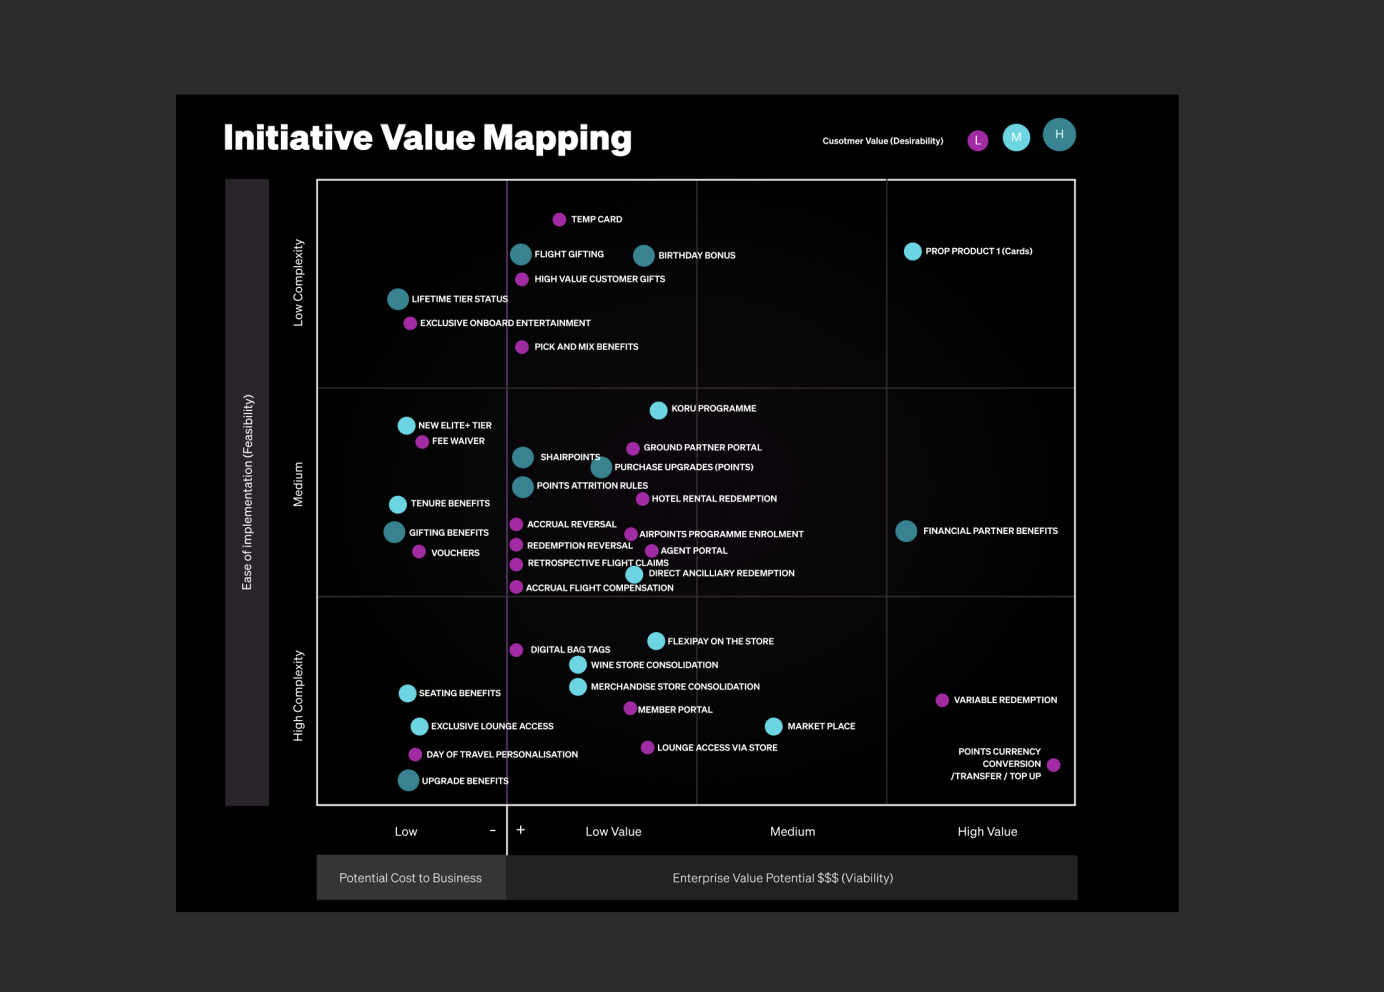This screenshot has width=1384, height=992.
Task: Click the Initiative Value Mapping title
Action: point(427,138)
